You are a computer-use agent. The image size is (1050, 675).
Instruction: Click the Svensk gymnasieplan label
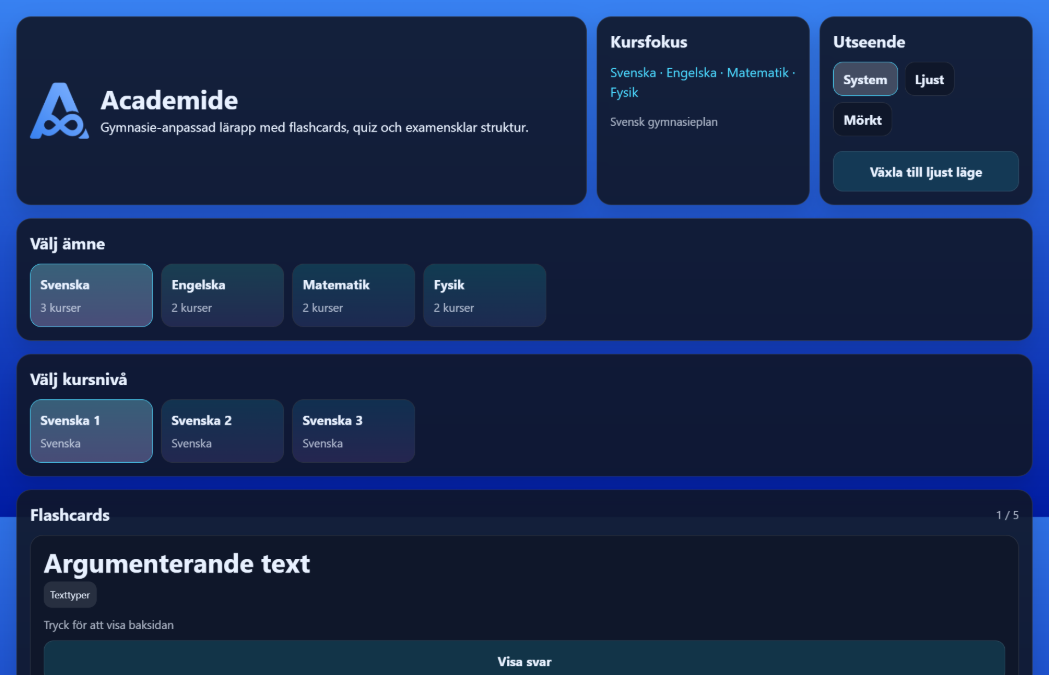[664, 122]
